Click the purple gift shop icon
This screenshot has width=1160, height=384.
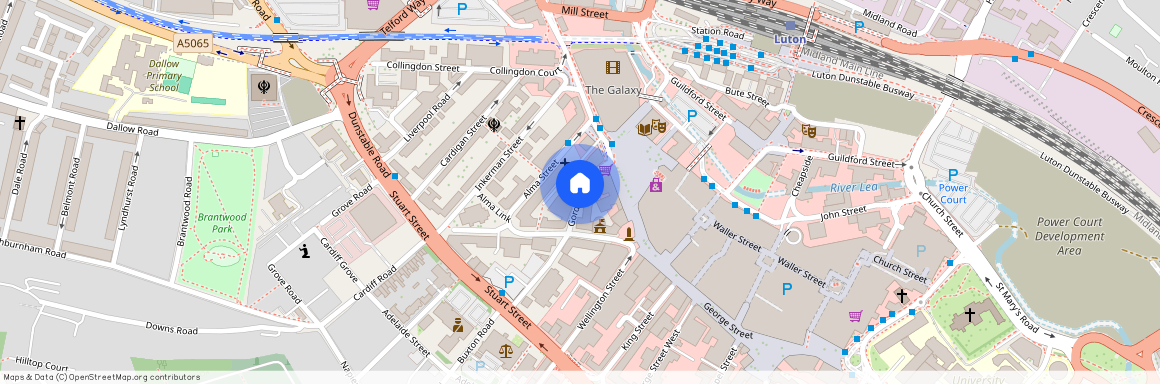[656, 184]
